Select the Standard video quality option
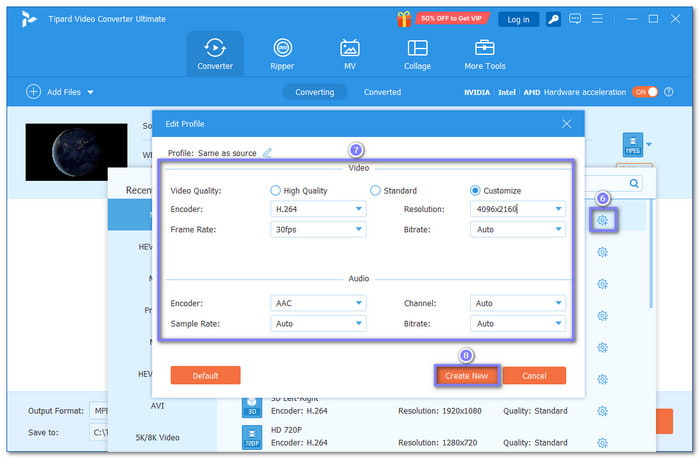The height and width of the screenshot is (459, 700). [x=376, y=190]
